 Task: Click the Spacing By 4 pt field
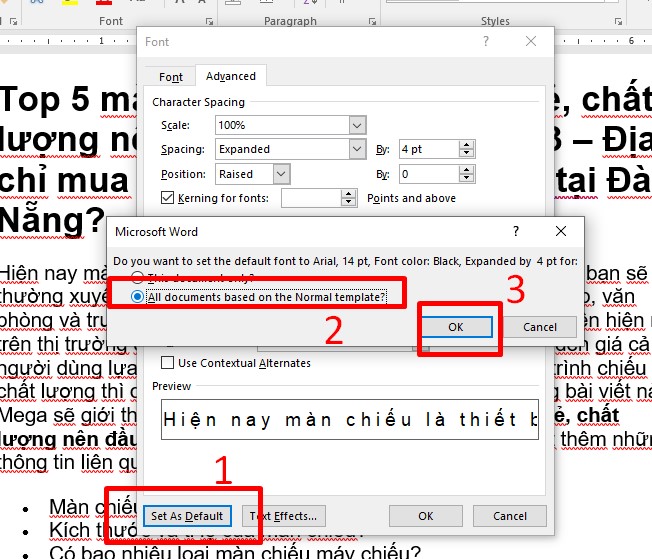(x=429, y=149)
